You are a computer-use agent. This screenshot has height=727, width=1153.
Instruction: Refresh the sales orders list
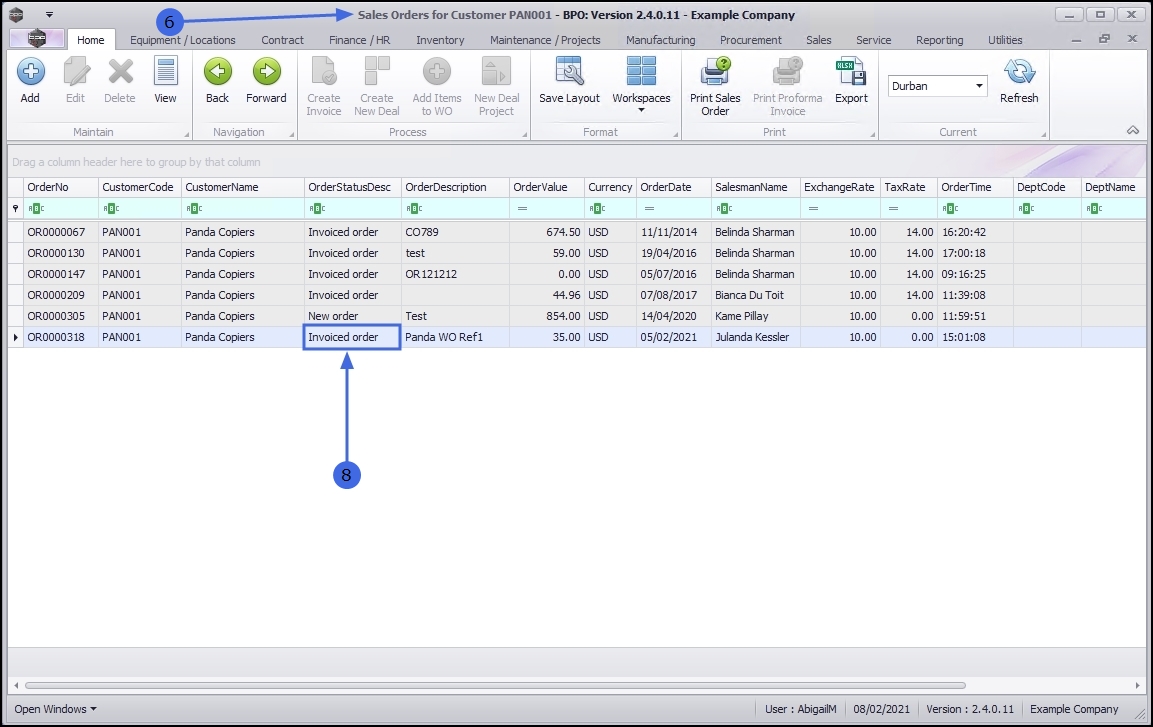coord(1019,80)
